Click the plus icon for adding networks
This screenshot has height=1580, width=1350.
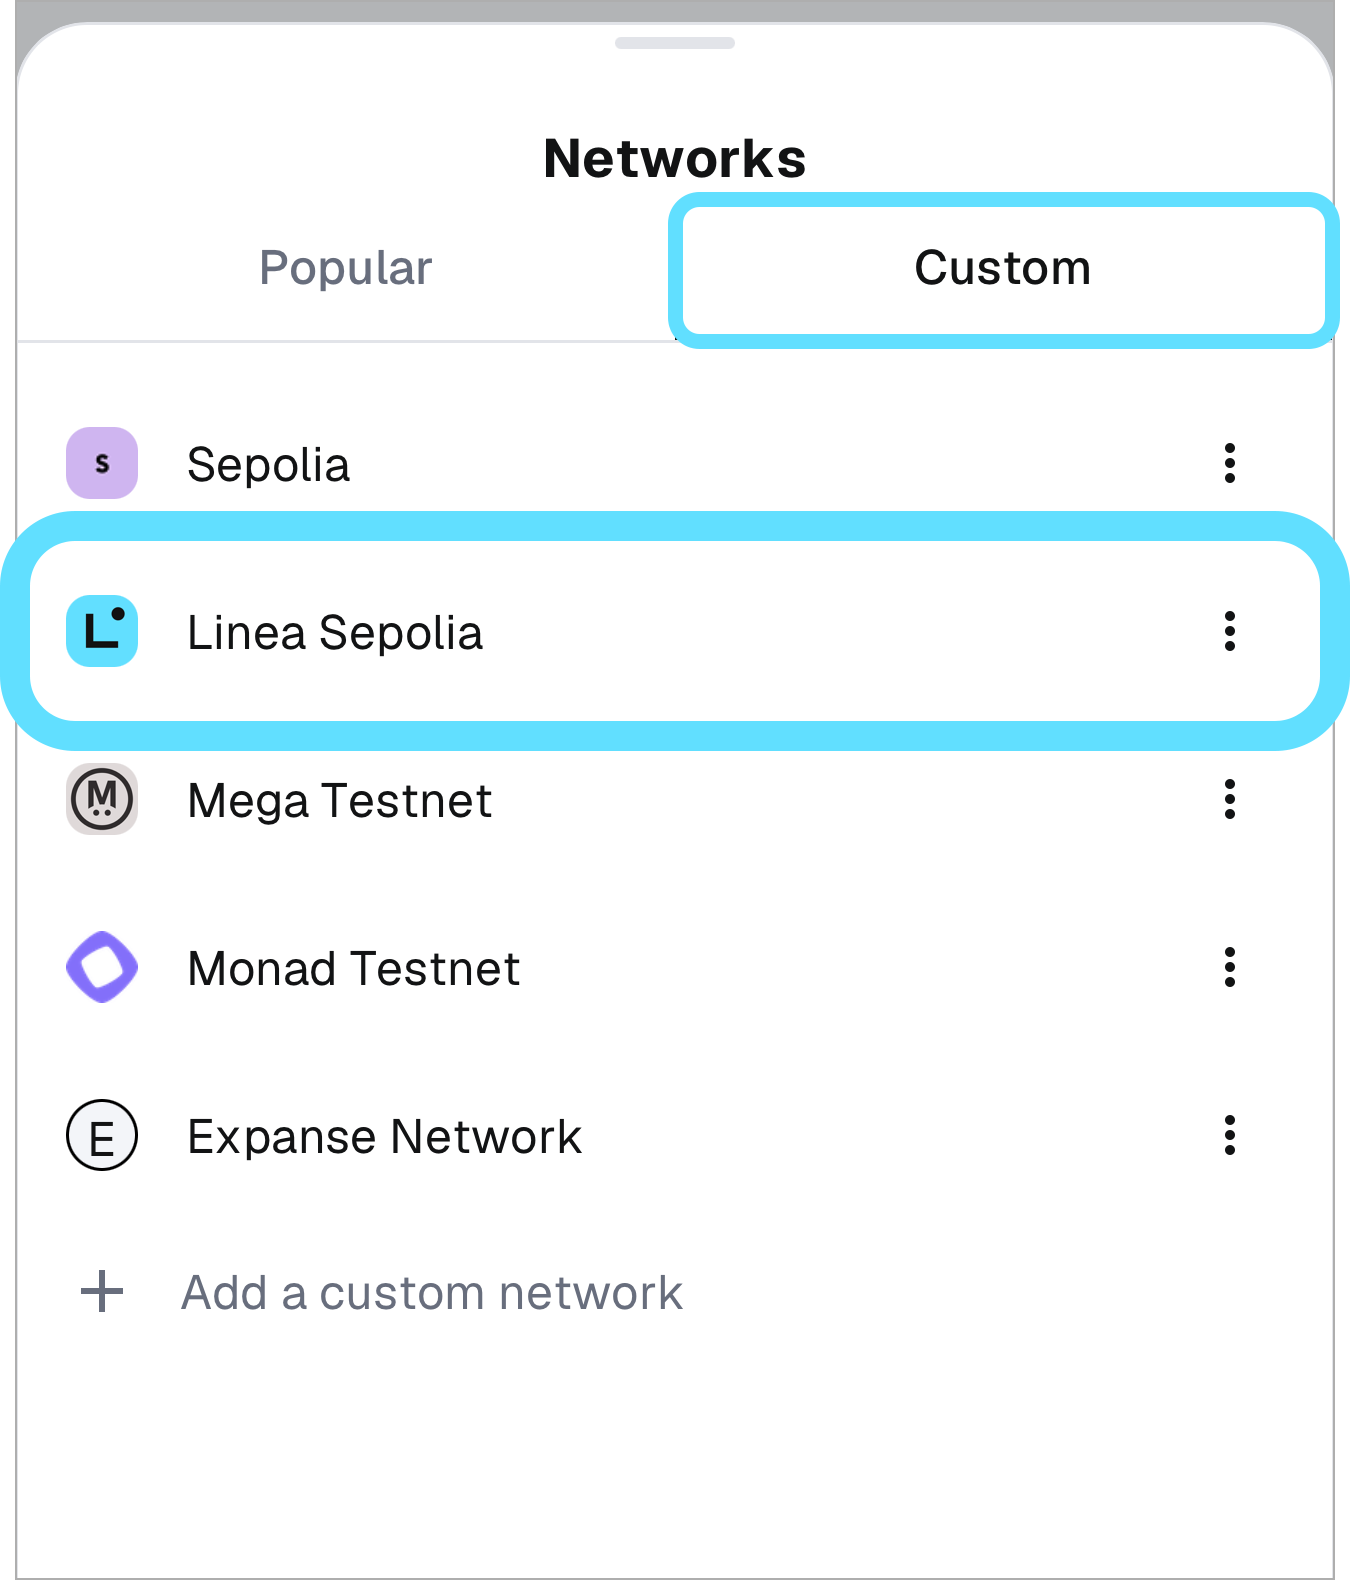pos(101,1292)
